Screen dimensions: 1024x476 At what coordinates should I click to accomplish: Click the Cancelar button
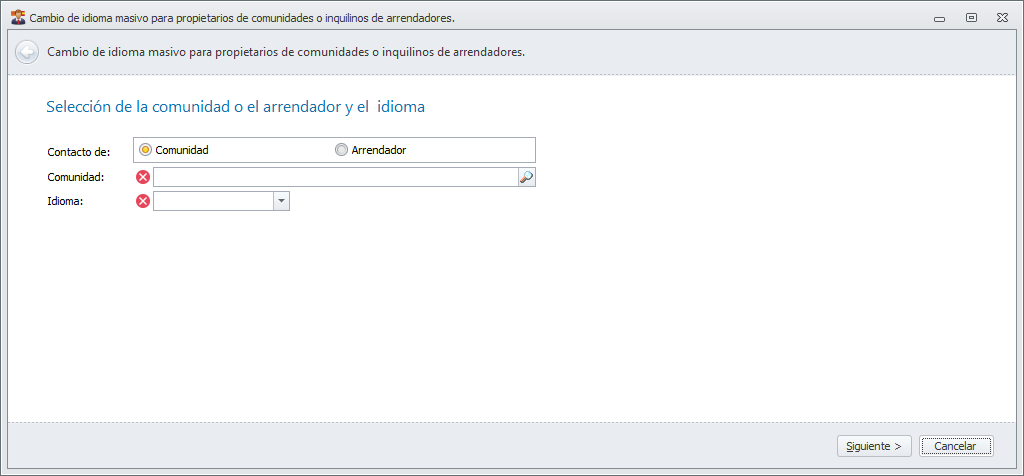point(955,447)
